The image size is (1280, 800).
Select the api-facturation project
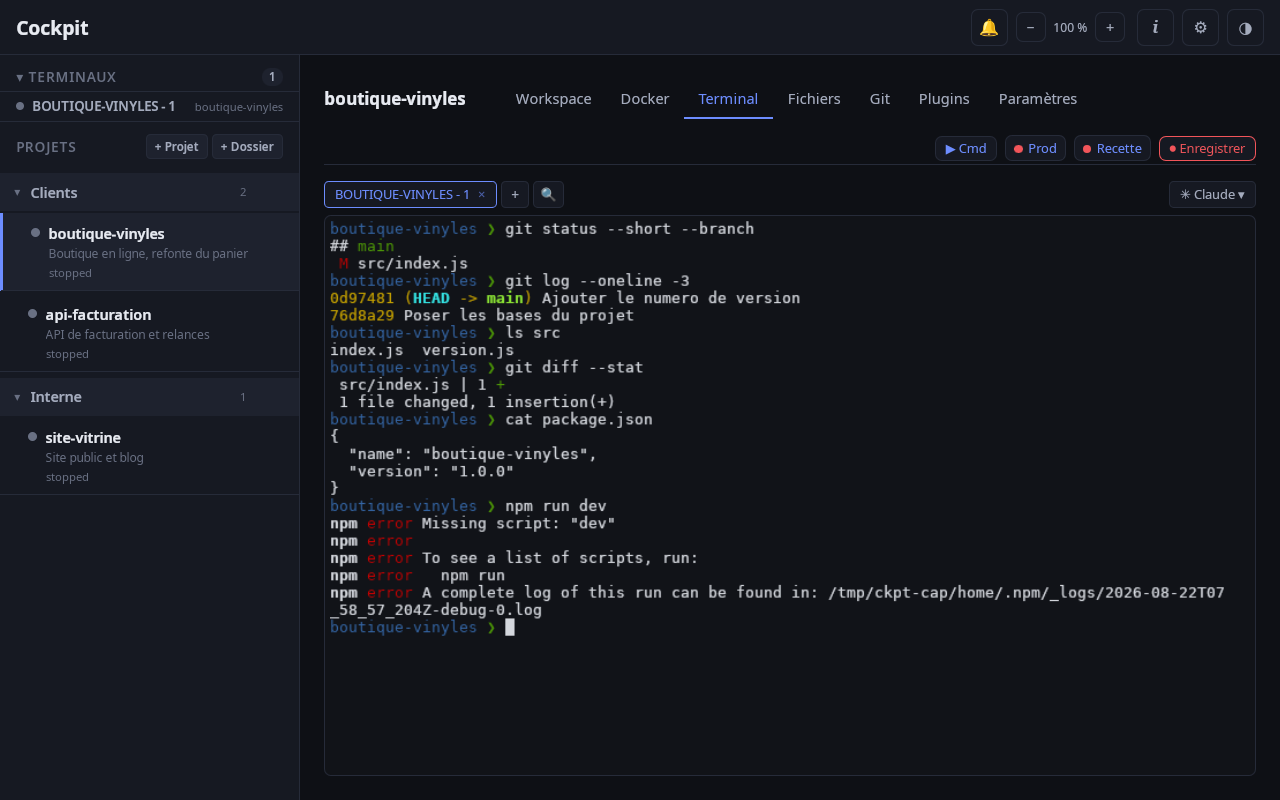(x=150, y=332)
